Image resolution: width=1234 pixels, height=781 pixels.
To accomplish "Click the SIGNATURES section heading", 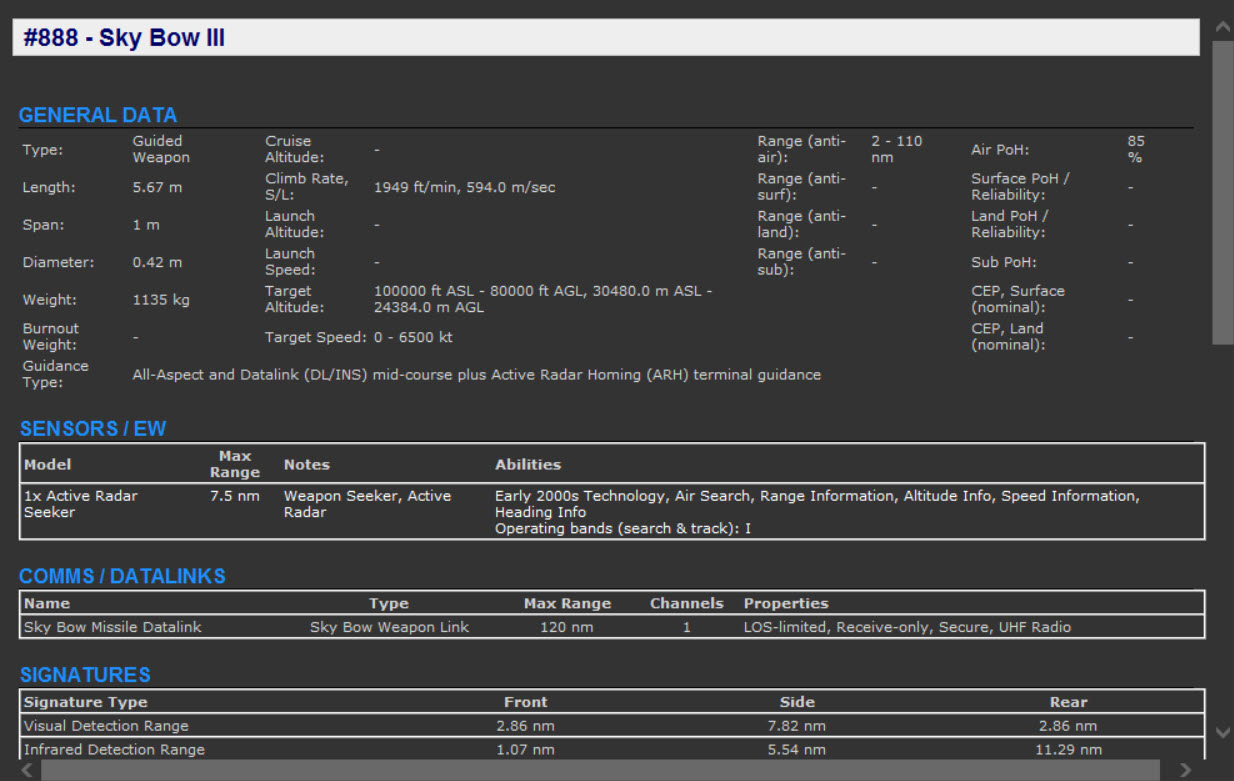I will tap(85, 675).
